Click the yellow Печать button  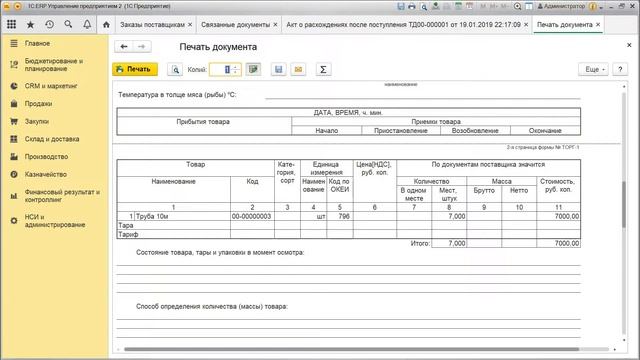tap(135, 69)
